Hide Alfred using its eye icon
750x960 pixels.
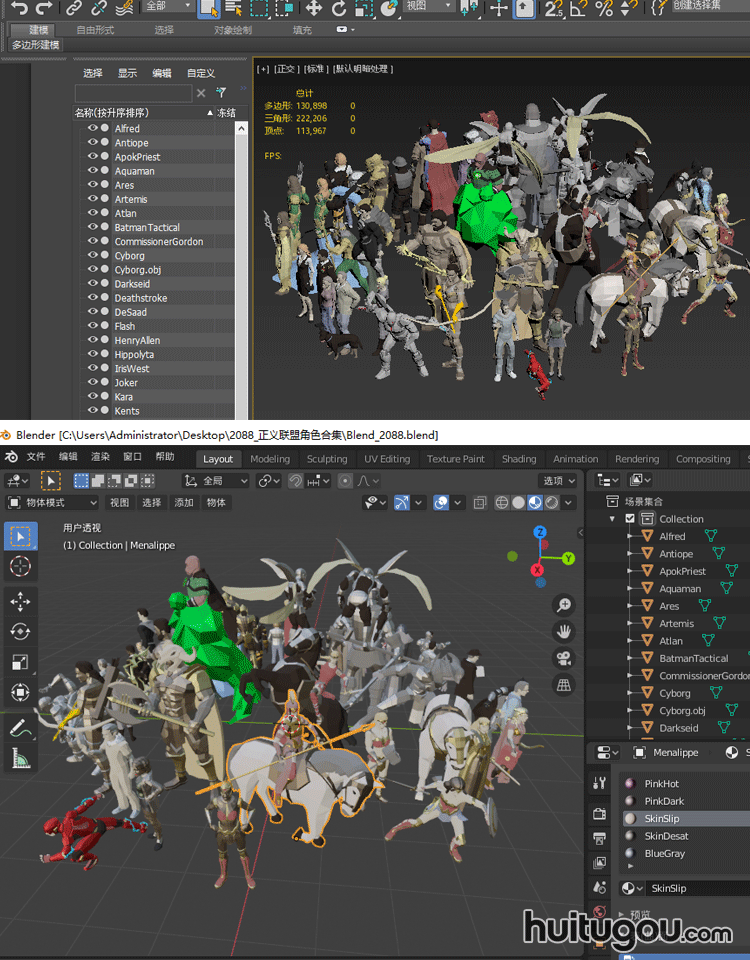pos(93,129)
